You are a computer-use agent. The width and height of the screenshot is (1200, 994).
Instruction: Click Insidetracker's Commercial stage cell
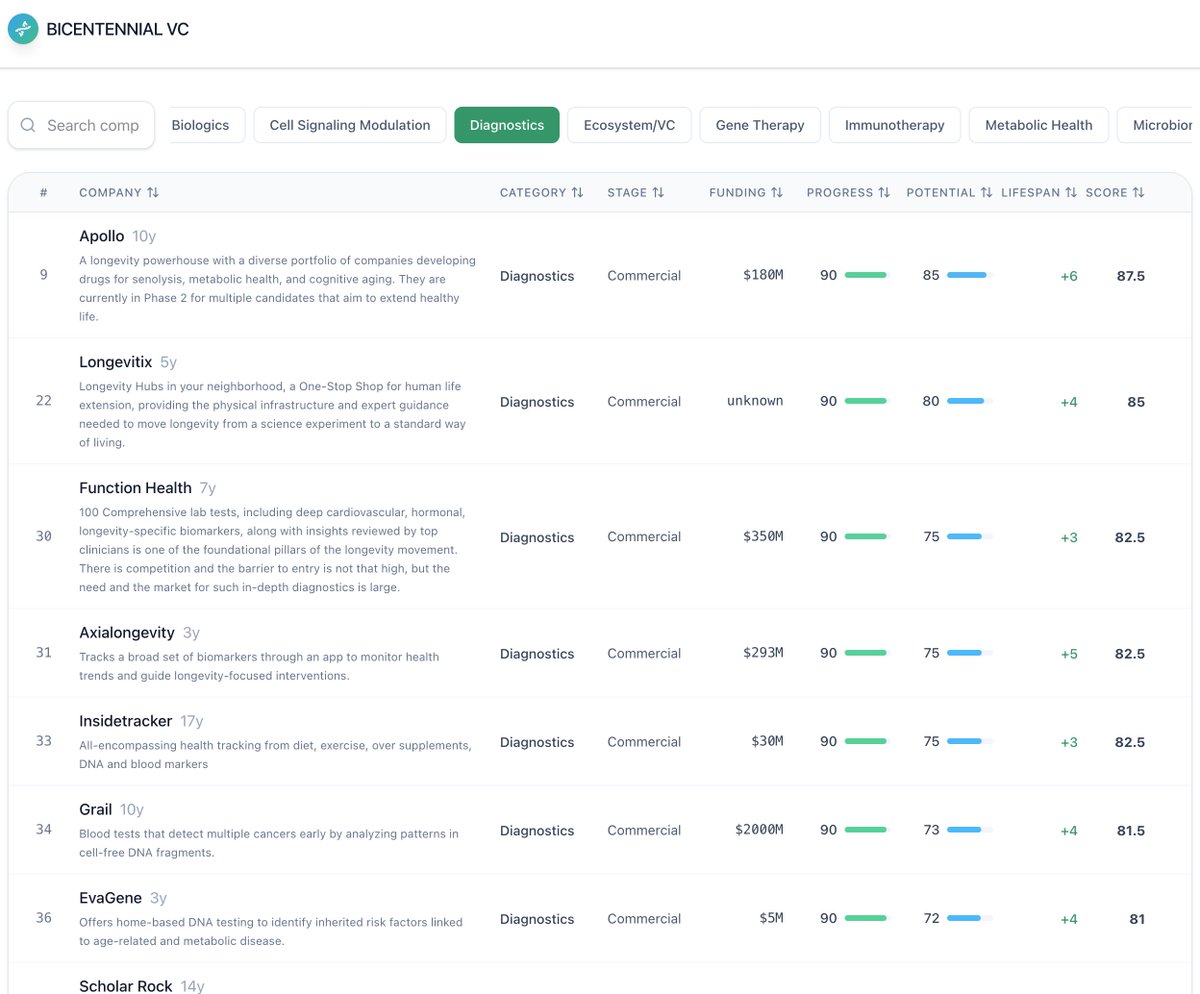tap(644, 742)
